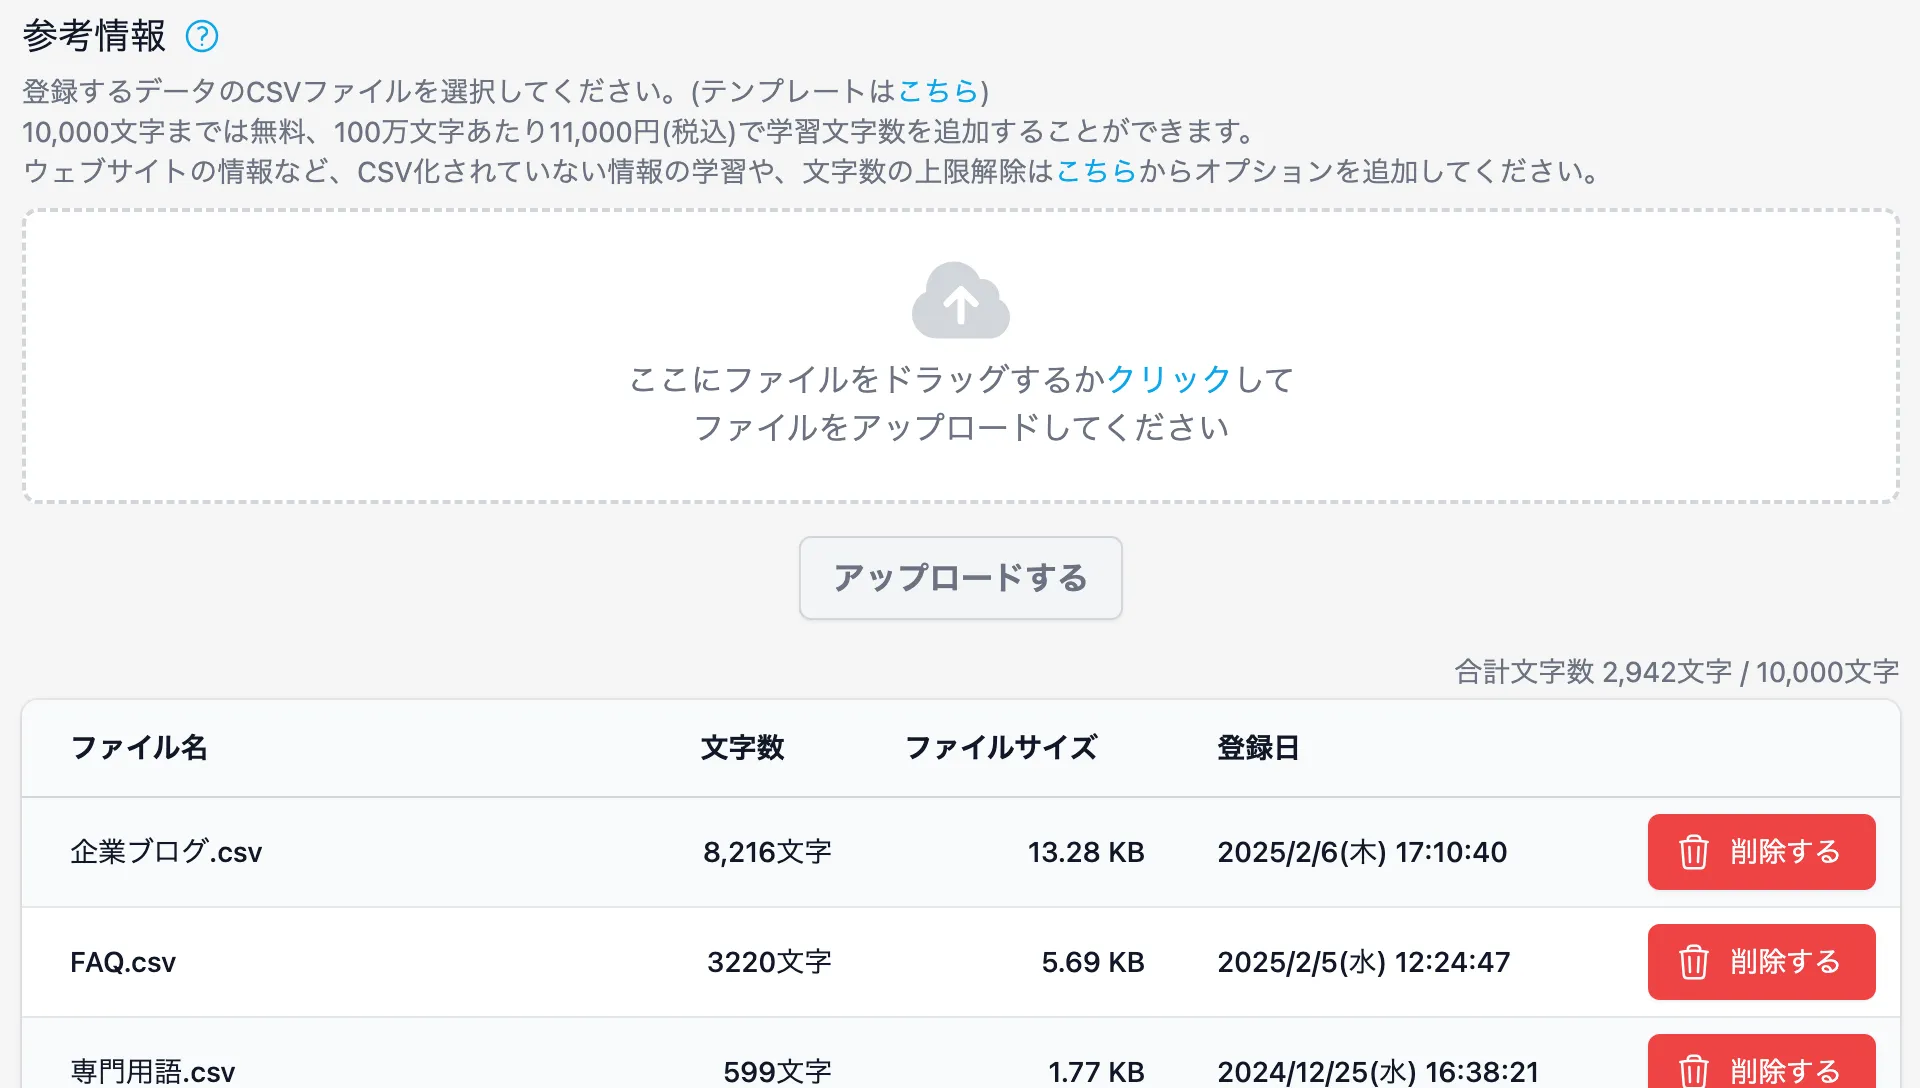Image resolution: width=1920 pixels, height=1088 pixels.
Task: Delete FAQ.csv with its 削除する button
Action: 1762,962
